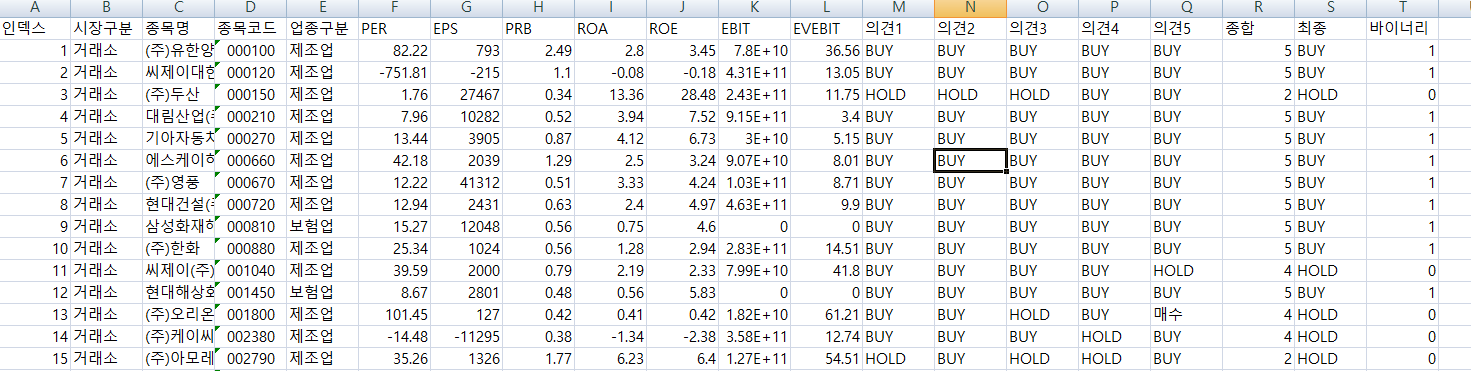The width and height of the screenshot is (1471, 371).
Task: Click PER value -751.81
Action: click(x=396, y=72)
